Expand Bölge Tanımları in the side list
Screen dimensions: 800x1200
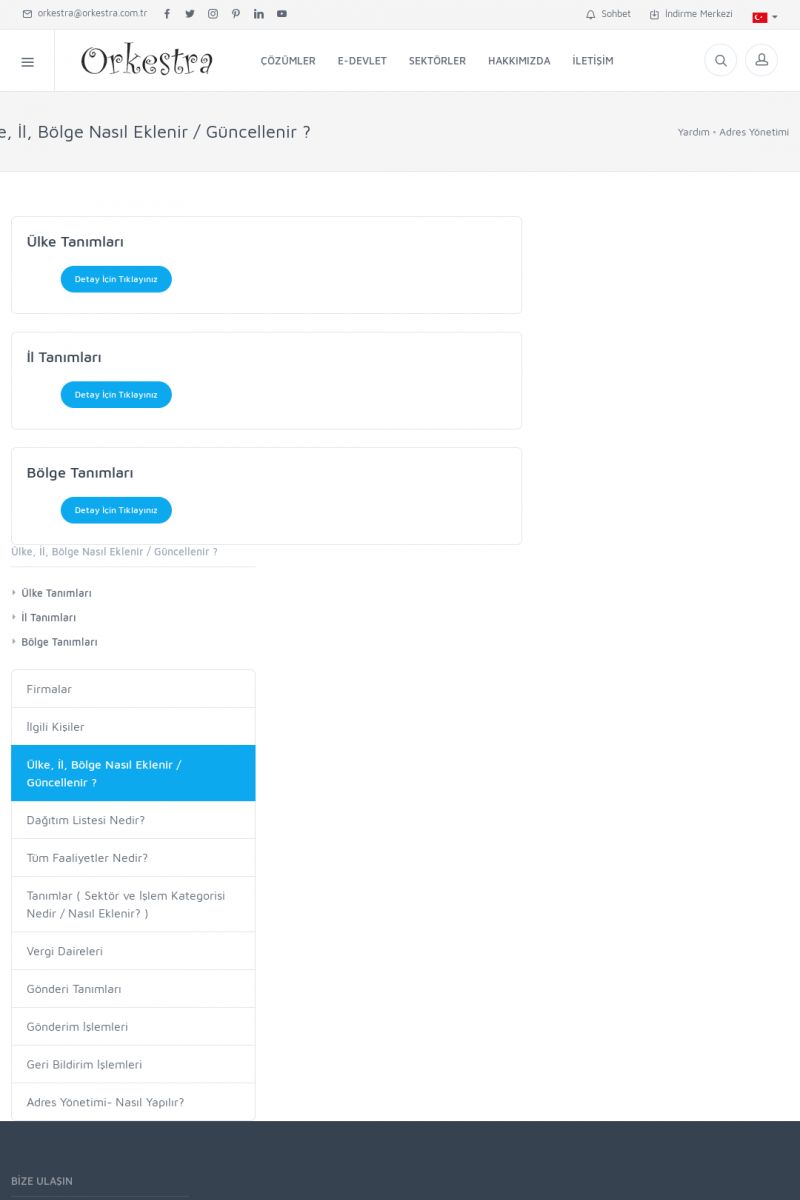point(59,642)
